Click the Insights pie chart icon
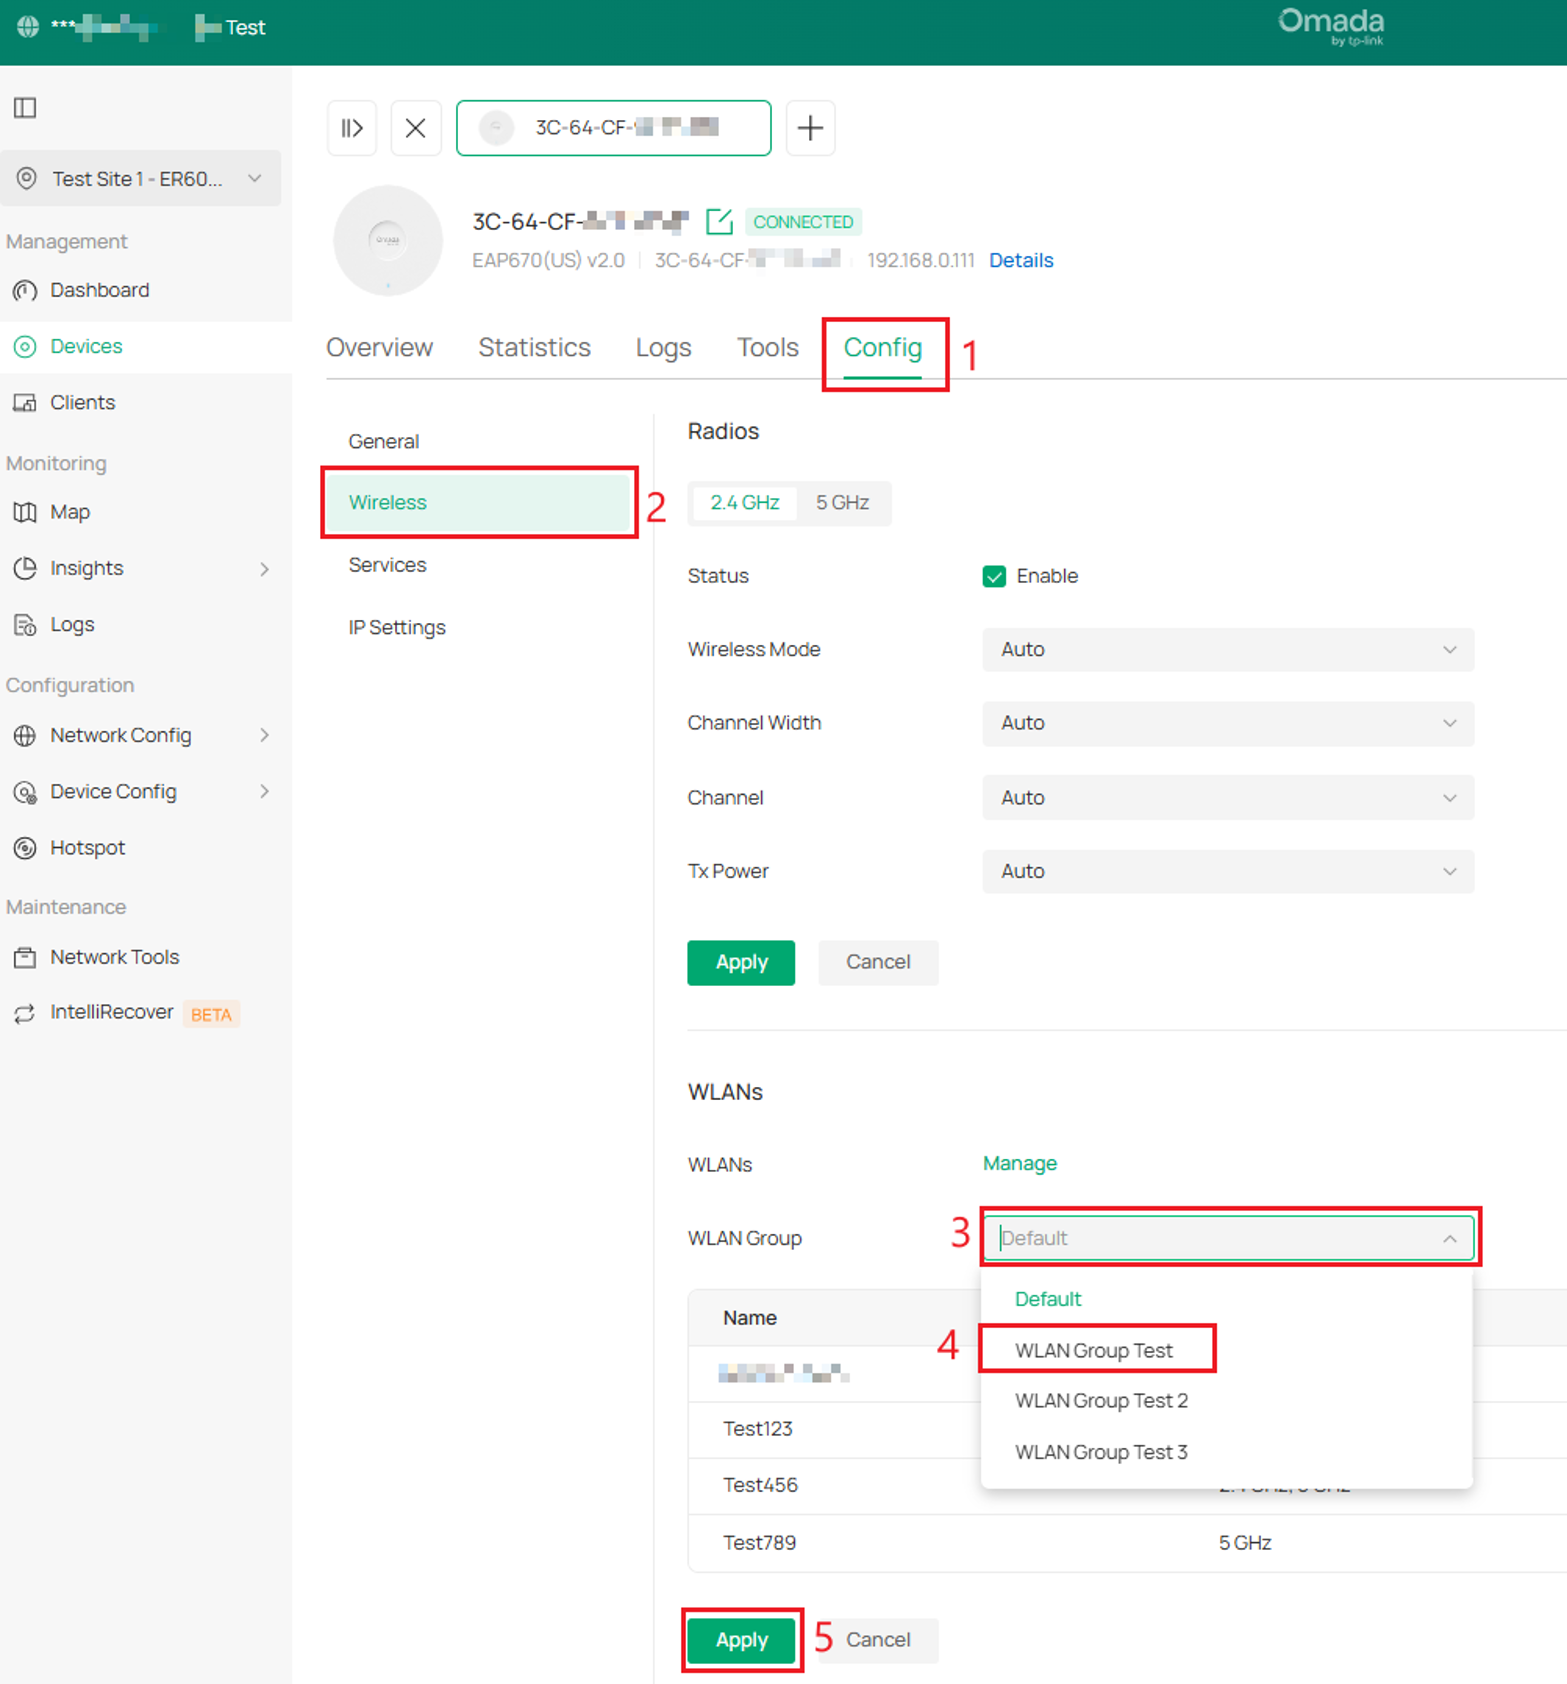 [25, 568]
